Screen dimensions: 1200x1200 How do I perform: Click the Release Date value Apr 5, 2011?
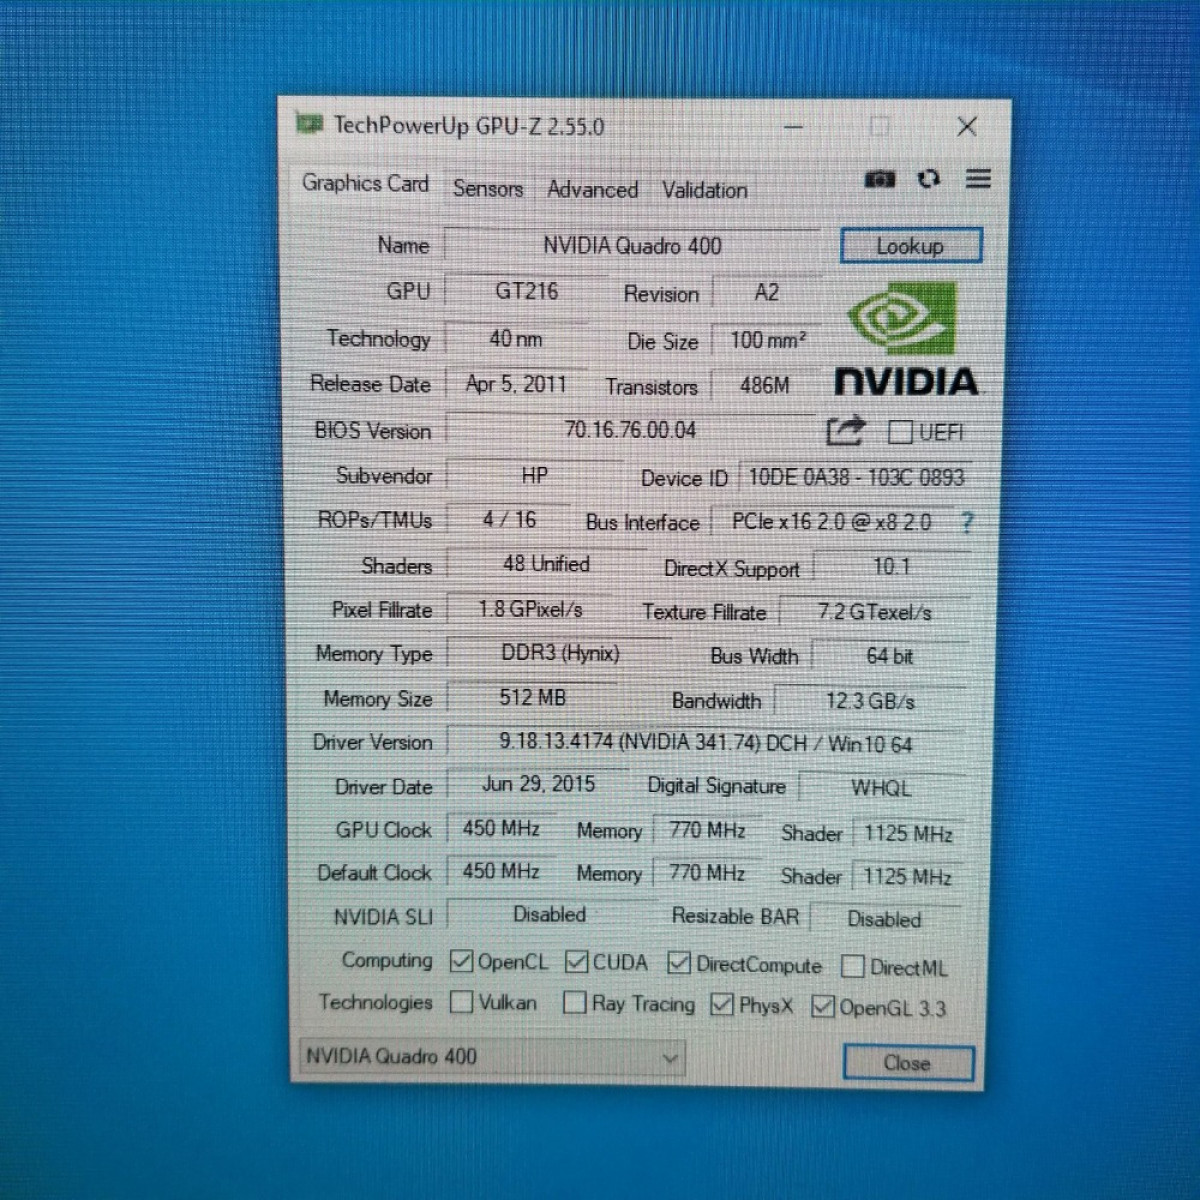pos(516,384)
